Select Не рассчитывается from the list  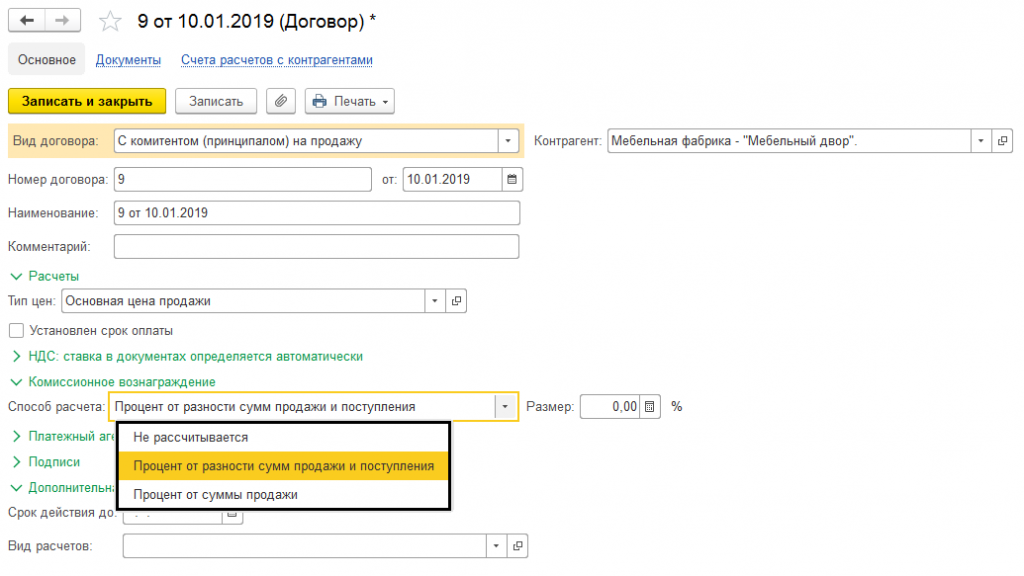190,438
